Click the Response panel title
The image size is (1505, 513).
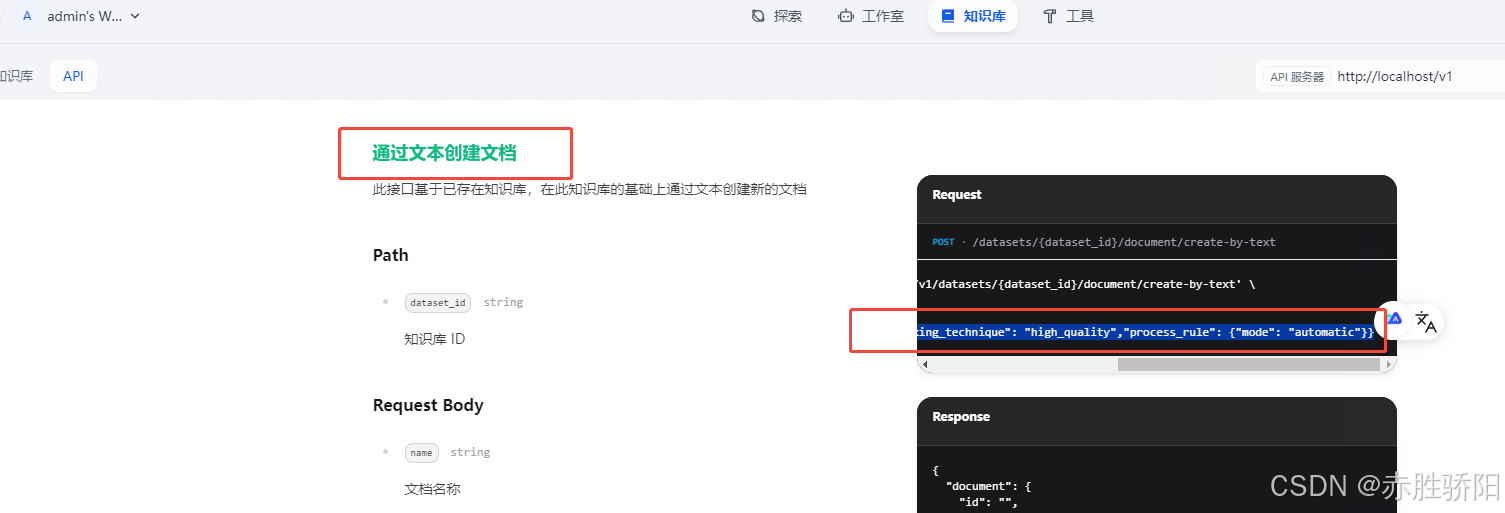click(x=961, y=417)
